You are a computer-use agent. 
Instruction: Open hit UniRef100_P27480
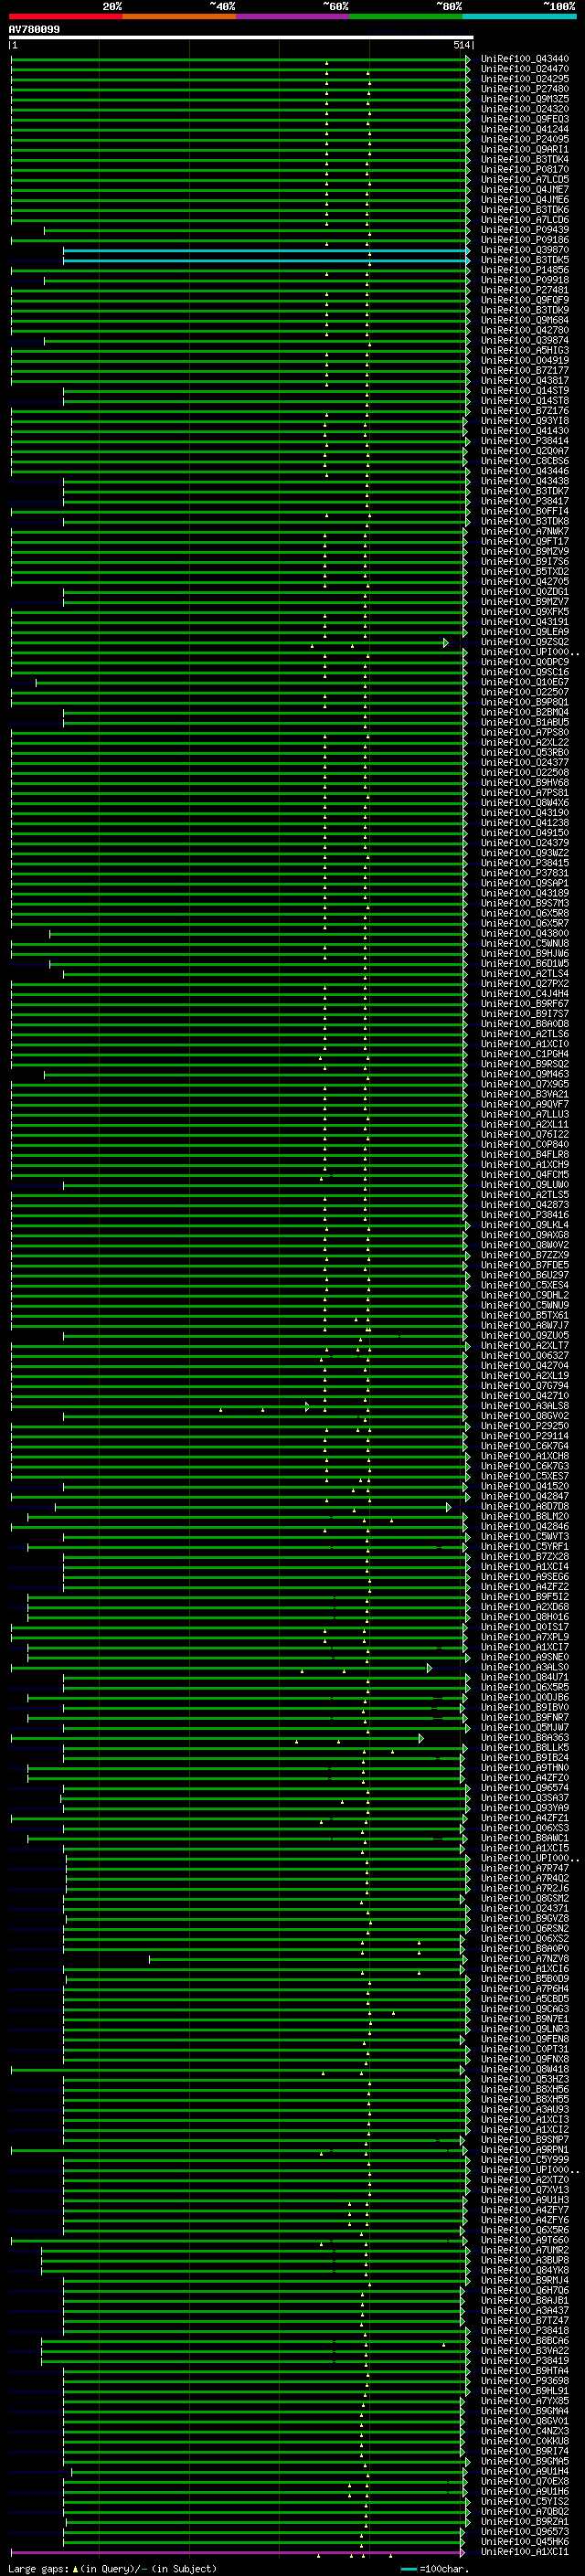[x=525, y=89]
